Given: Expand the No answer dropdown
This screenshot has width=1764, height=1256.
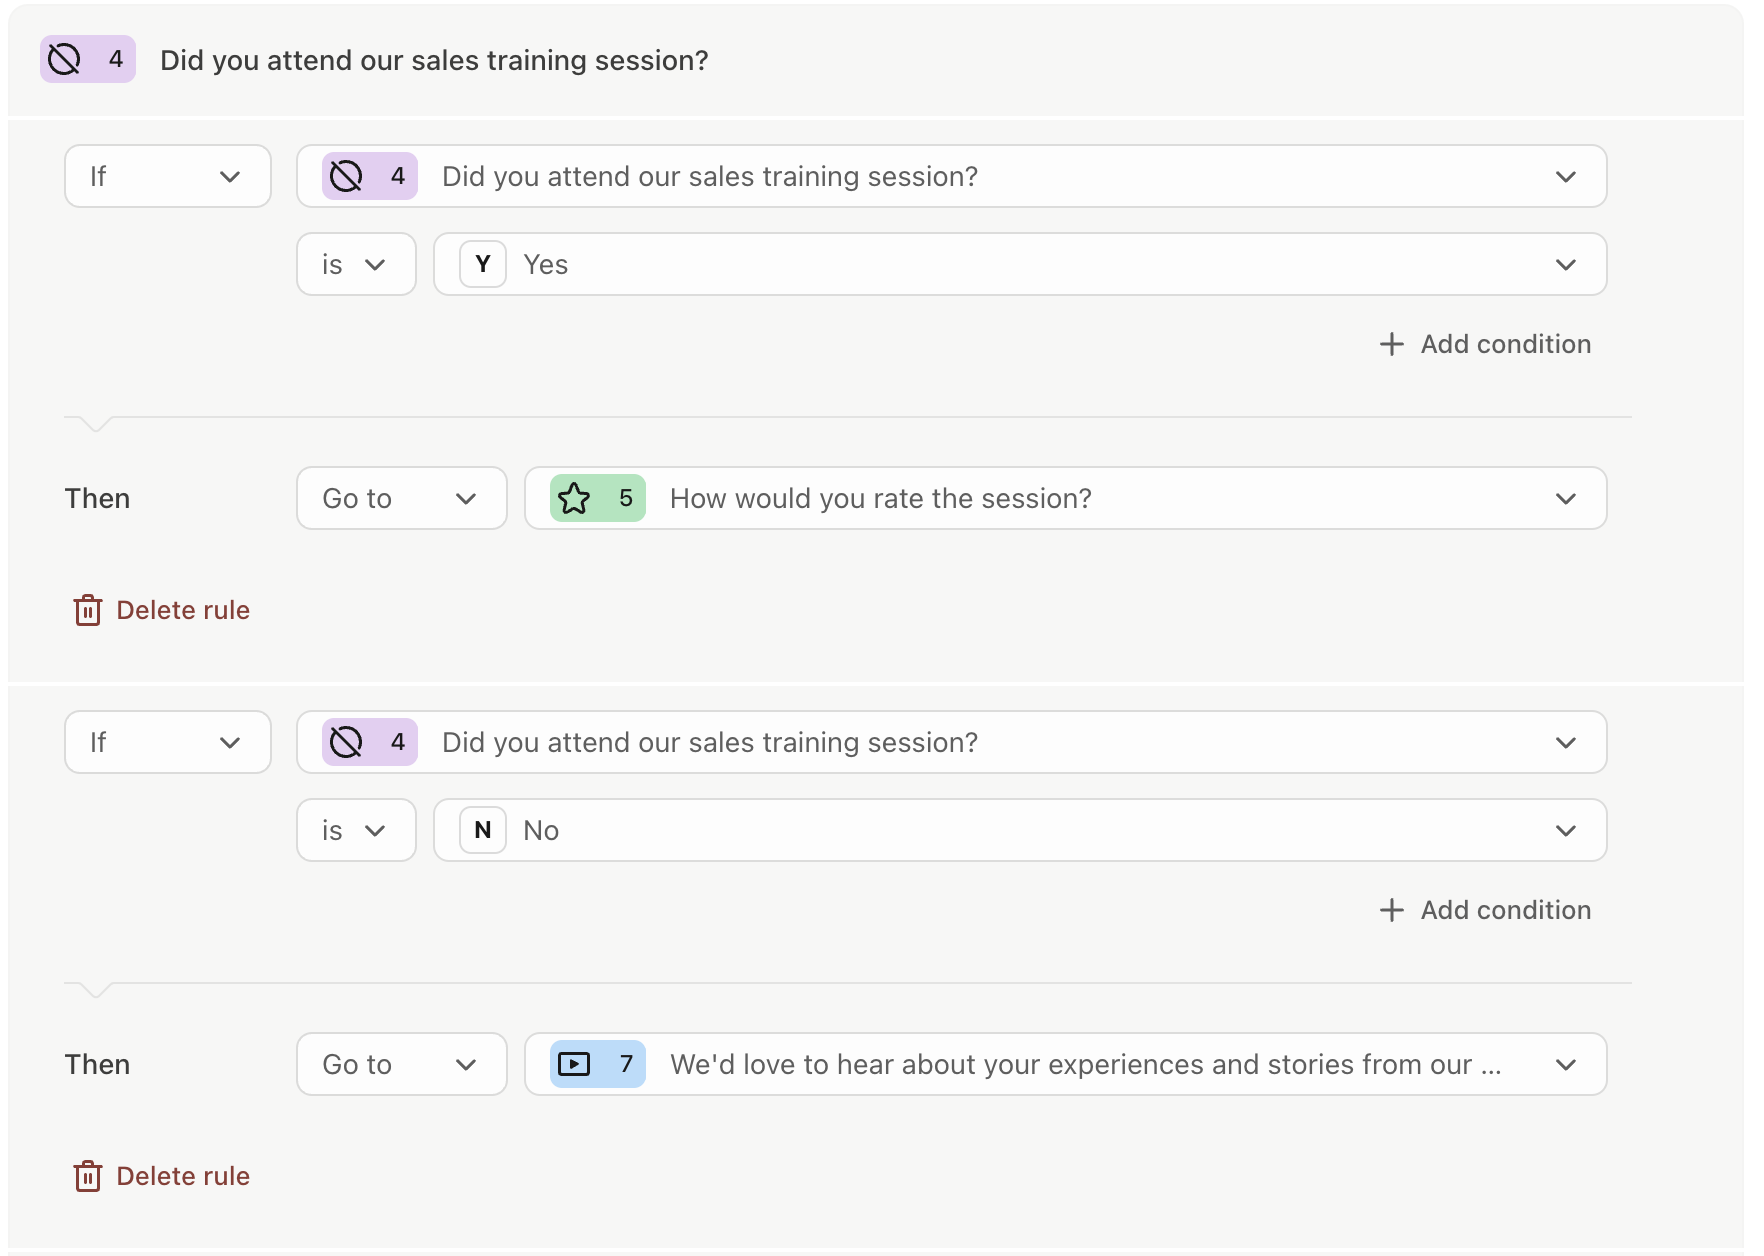Looking at the screenshot, I should coord(1020,830).
